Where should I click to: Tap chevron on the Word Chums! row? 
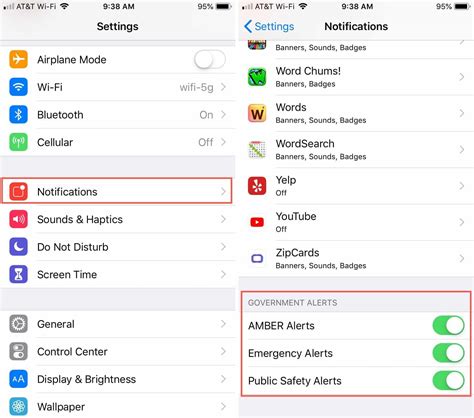point(462,77)
